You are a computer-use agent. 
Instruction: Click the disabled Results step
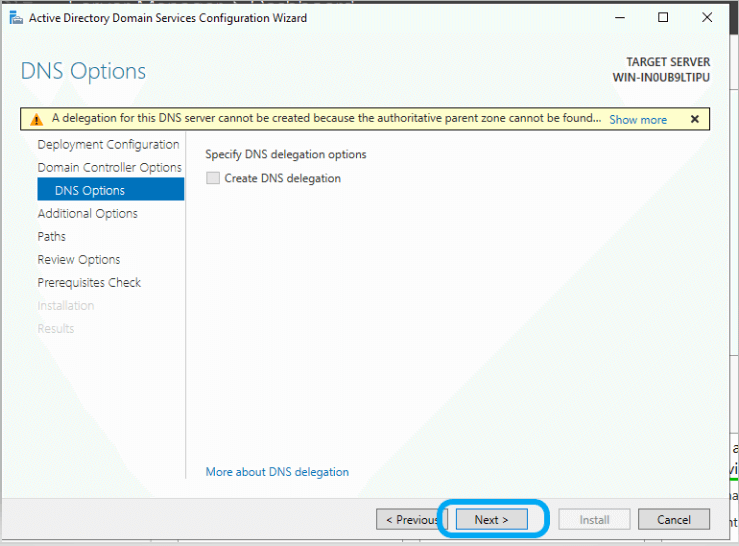click(x=56, y=329)
